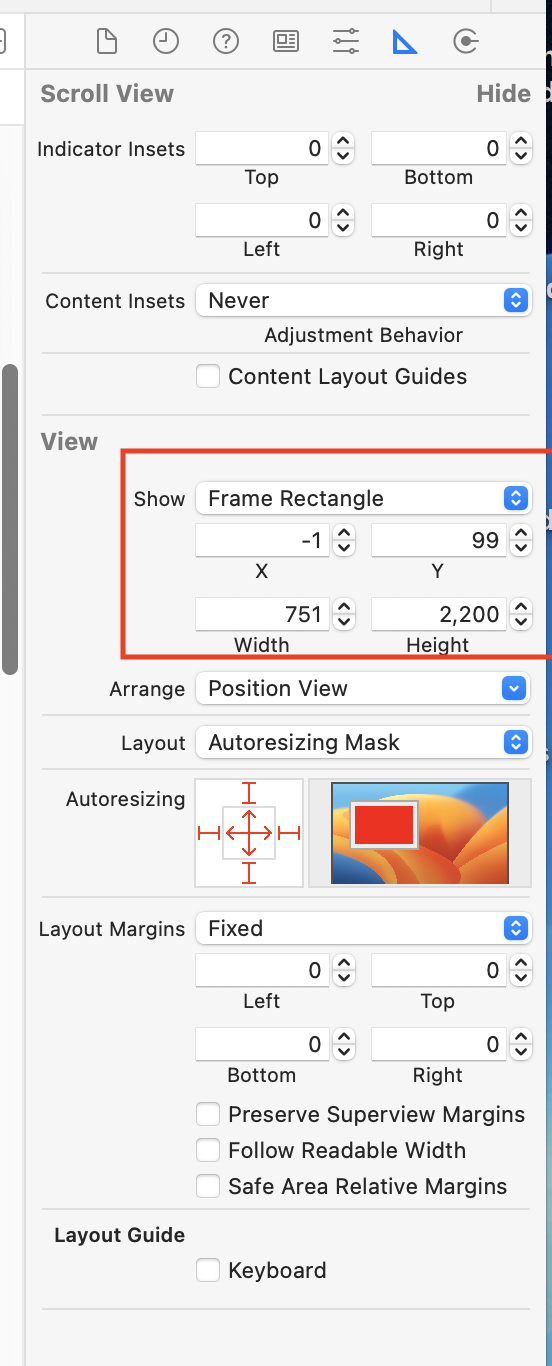Enable the Keyboard layout guide checkbox
The image size is (552, 1366).
coord(208,1271)
